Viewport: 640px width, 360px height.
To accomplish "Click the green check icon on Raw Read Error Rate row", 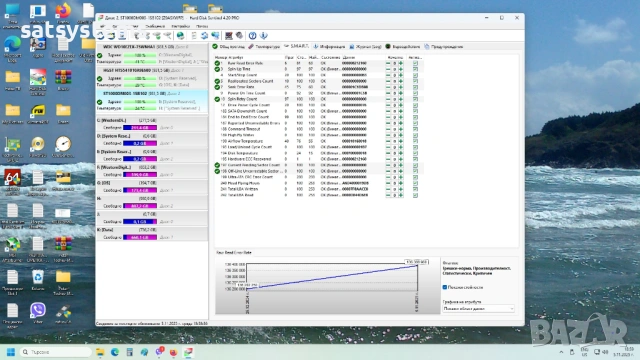I will (217, 63).
